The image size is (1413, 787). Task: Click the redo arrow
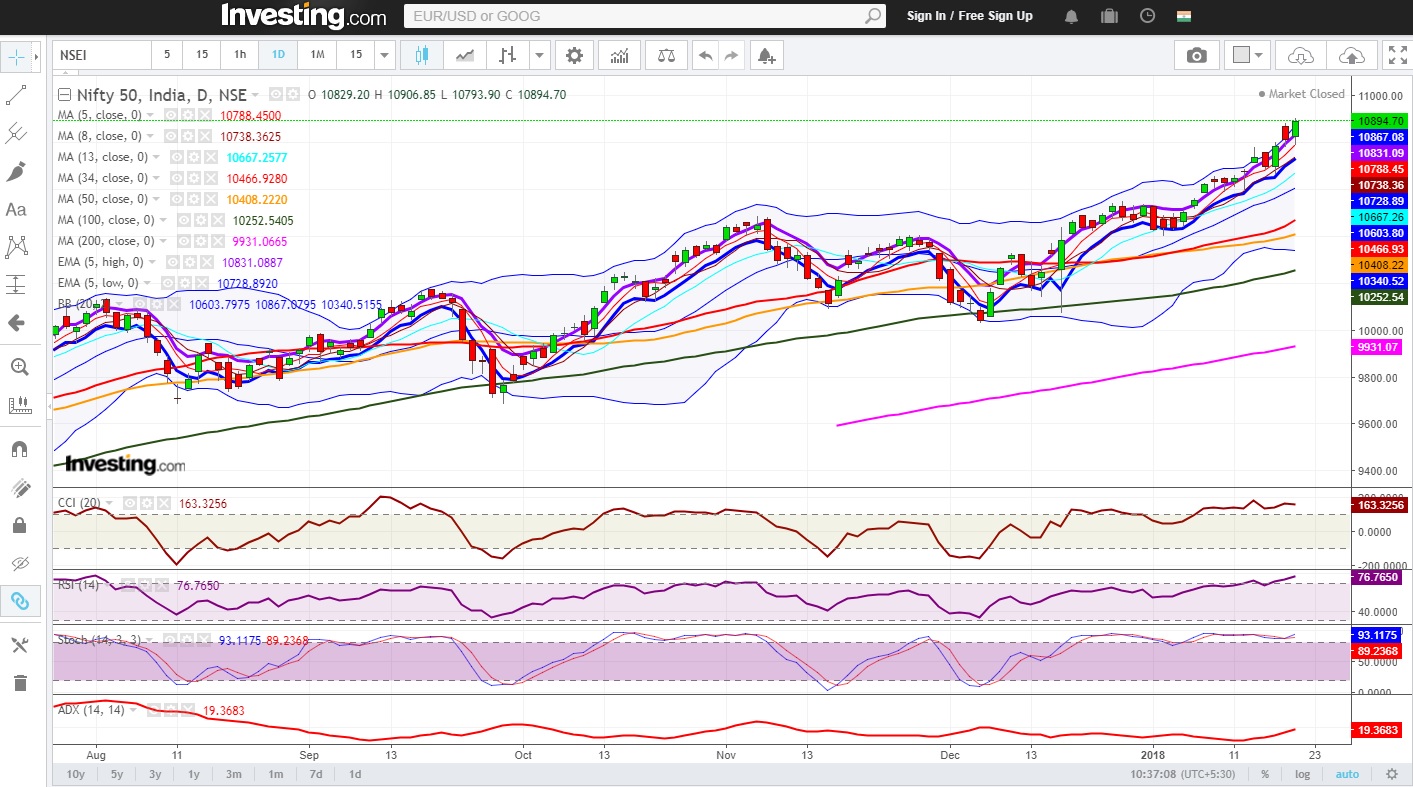pyautogui.click(x=732, y=55)
